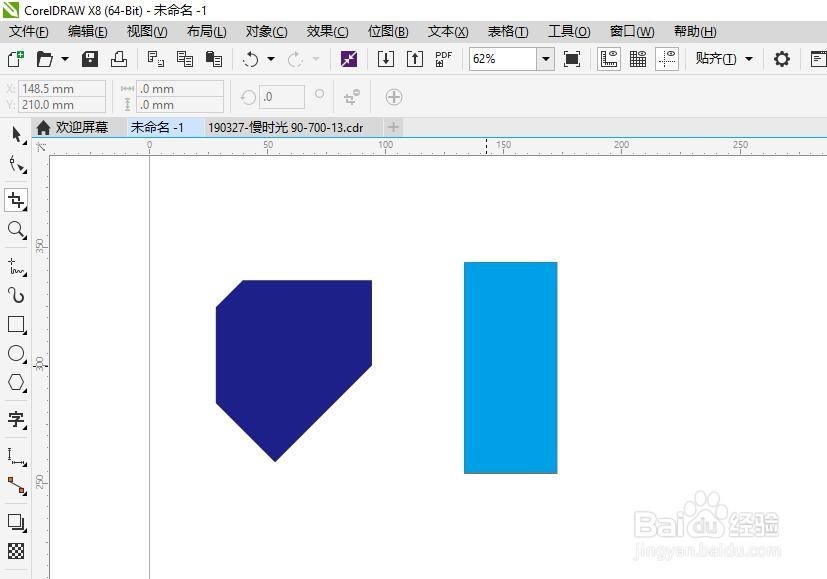Image resolution: width=827 pixels, height=579 pixels.
Task: Click the Paste icon in the toolbar
Action: (214, 59)
